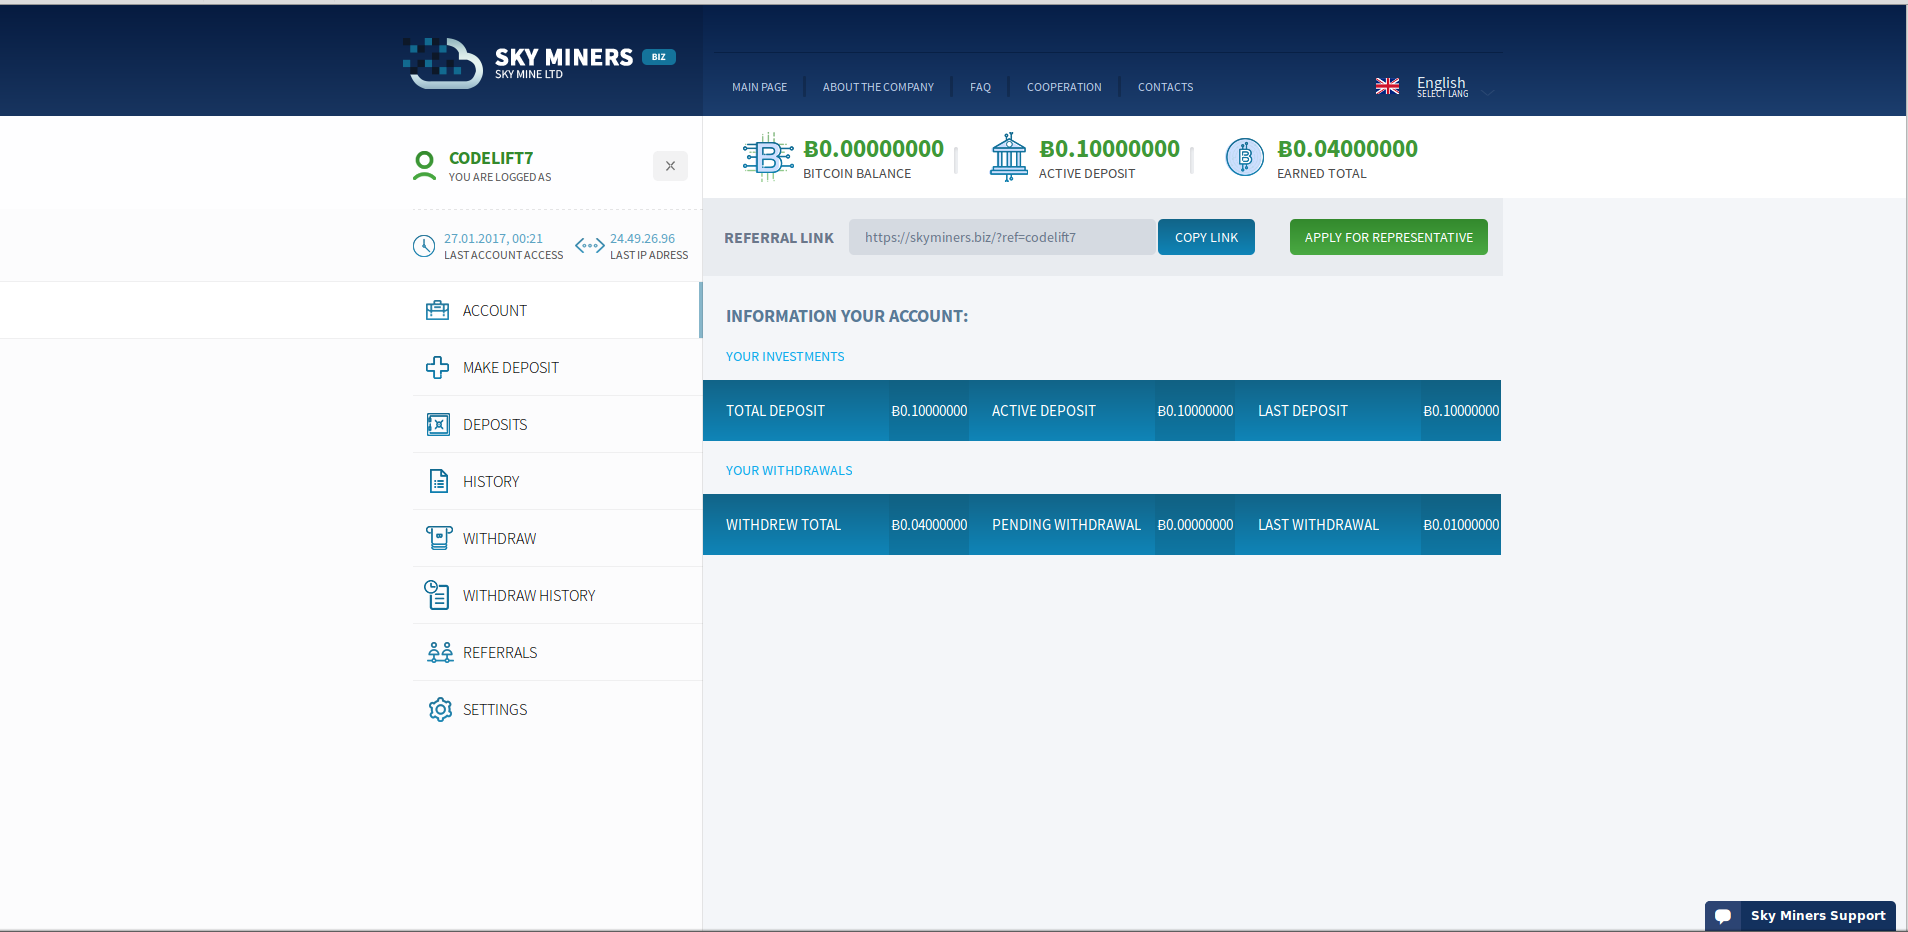Click the Earned Total amount B0.04000000

(1348, 149)
